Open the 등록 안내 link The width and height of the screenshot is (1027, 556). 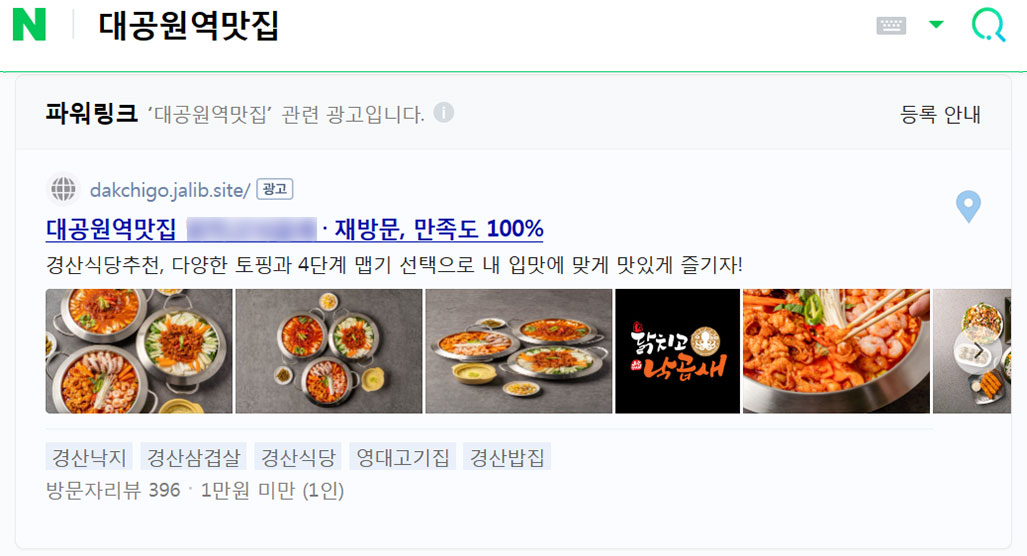(940, 115)
